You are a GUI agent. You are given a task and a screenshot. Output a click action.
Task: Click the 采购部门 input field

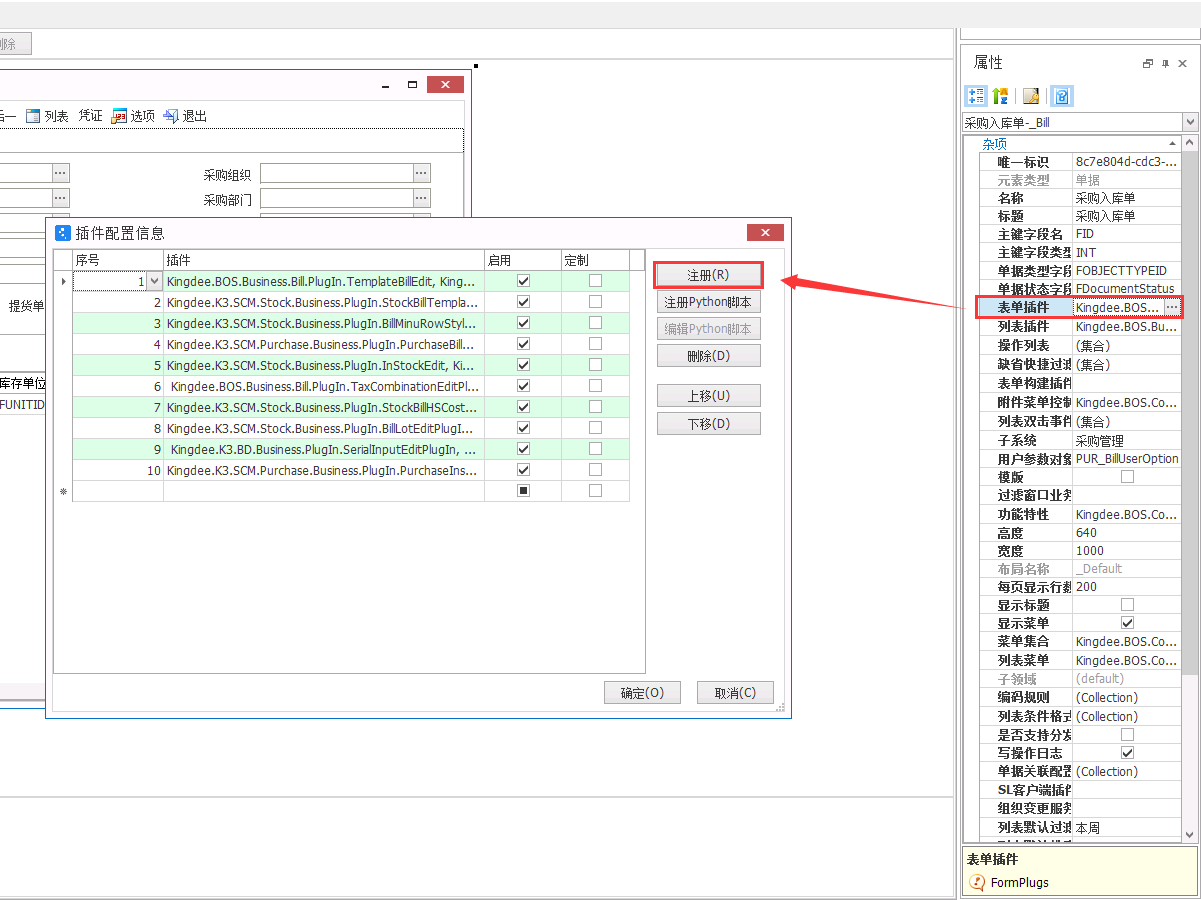pos(337,198)
